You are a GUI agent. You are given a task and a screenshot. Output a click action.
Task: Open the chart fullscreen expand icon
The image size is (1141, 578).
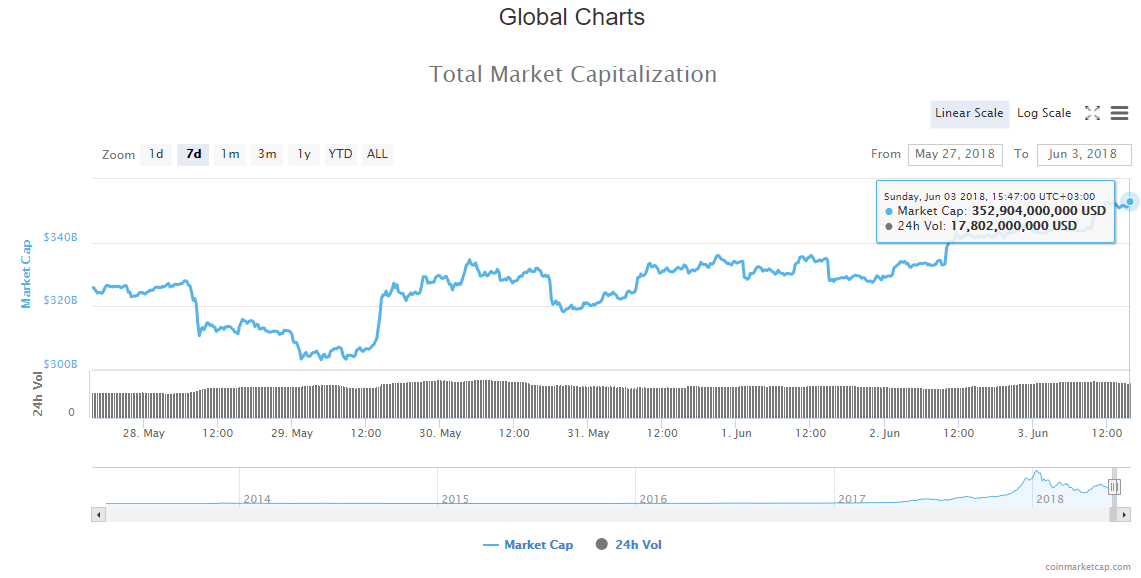click(1092, 113)
